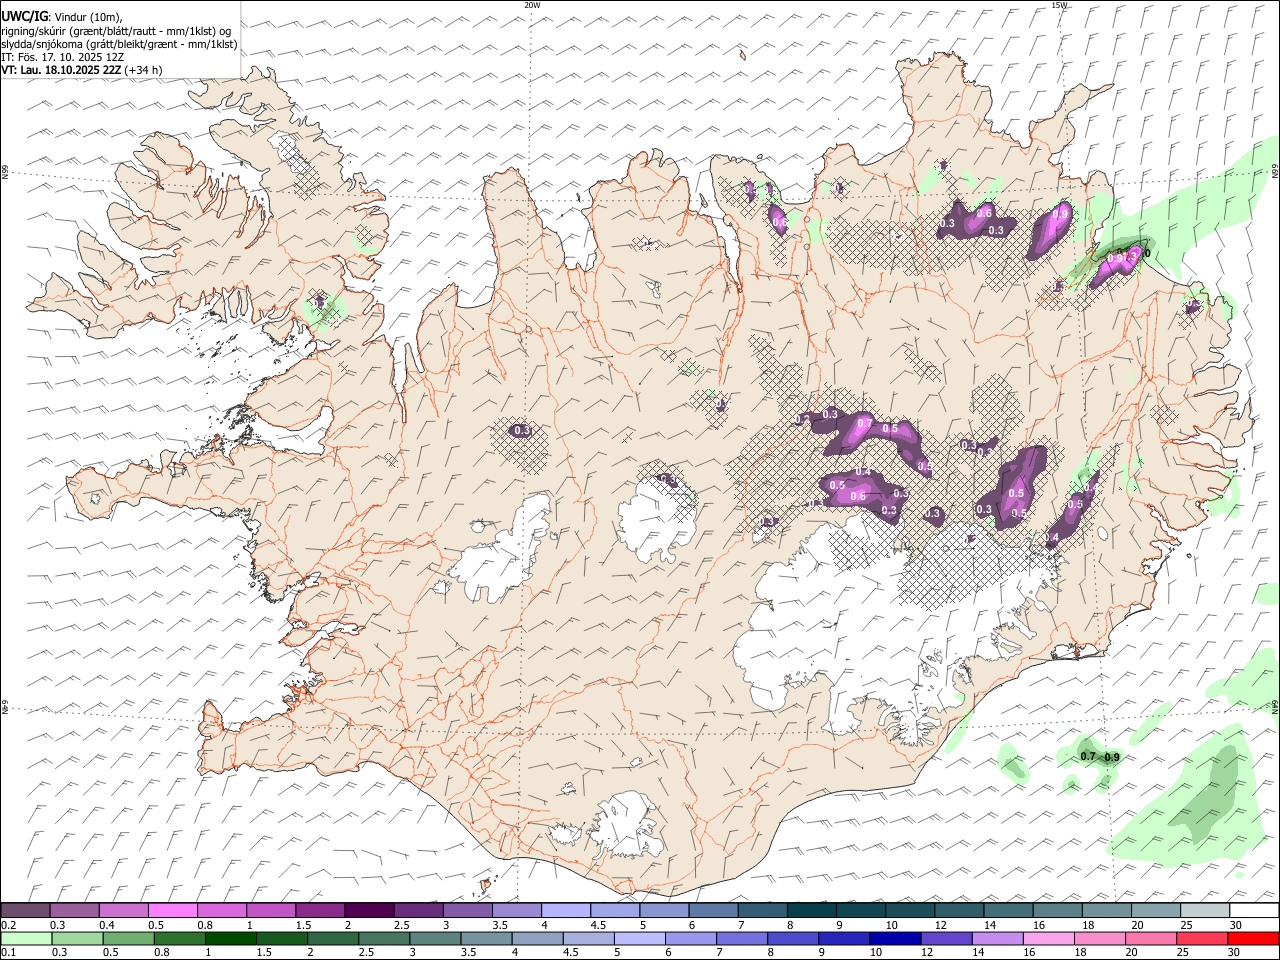Select the dark teal 8–9 swatch in top legend row

(812, 911)
